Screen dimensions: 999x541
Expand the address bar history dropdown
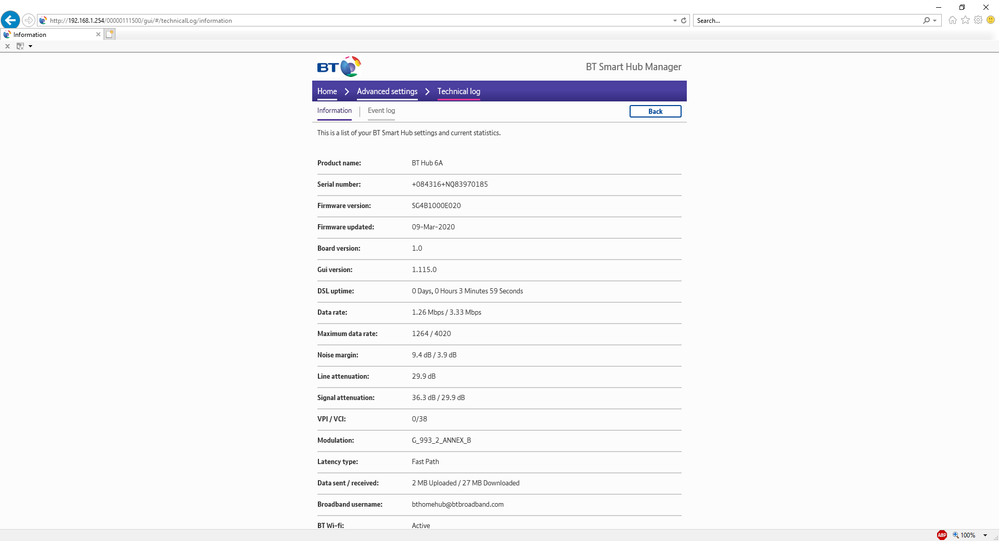673,20
